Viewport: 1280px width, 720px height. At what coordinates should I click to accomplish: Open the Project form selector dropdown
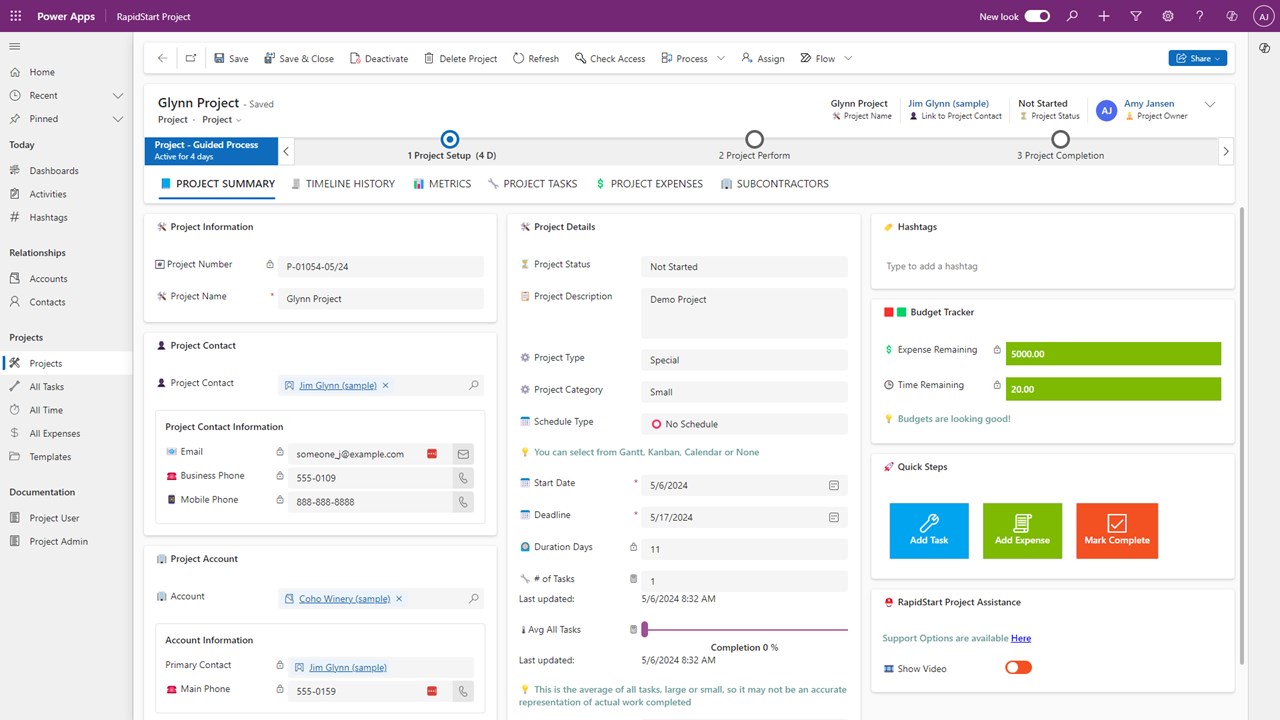pos(222,119)
